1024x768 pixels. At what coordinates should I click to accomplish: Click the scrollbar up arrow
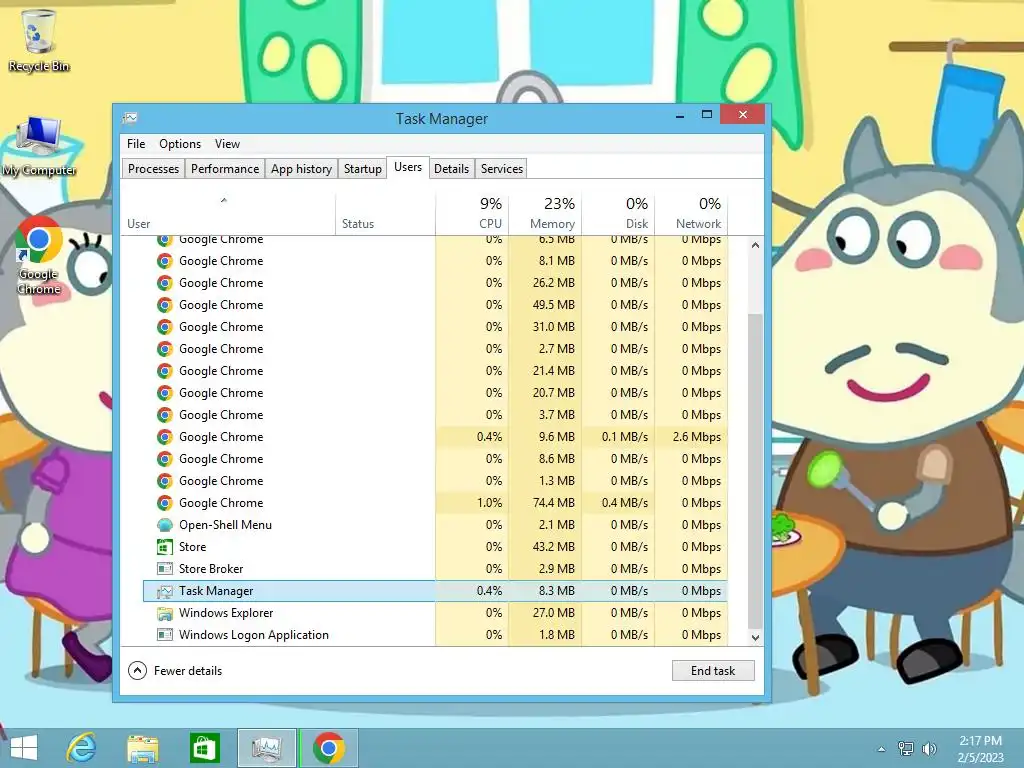[755, 246]
